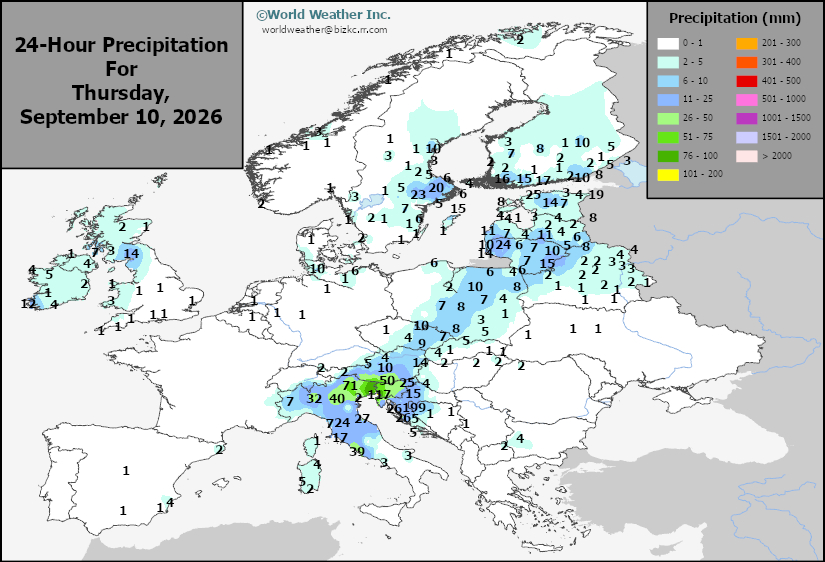
Task: Click the 71 mm value in northern Italy
Action: (350, 386)
